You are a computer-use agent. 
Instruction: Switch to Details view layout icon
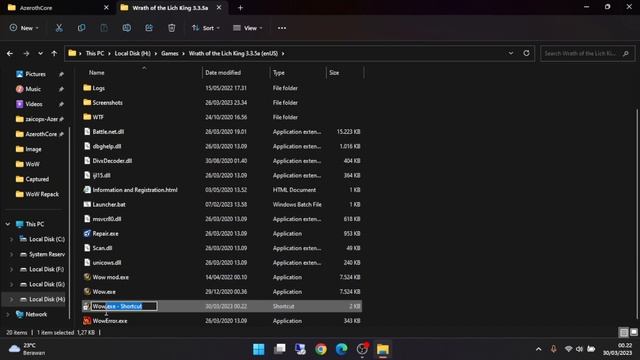click(624, 332)
